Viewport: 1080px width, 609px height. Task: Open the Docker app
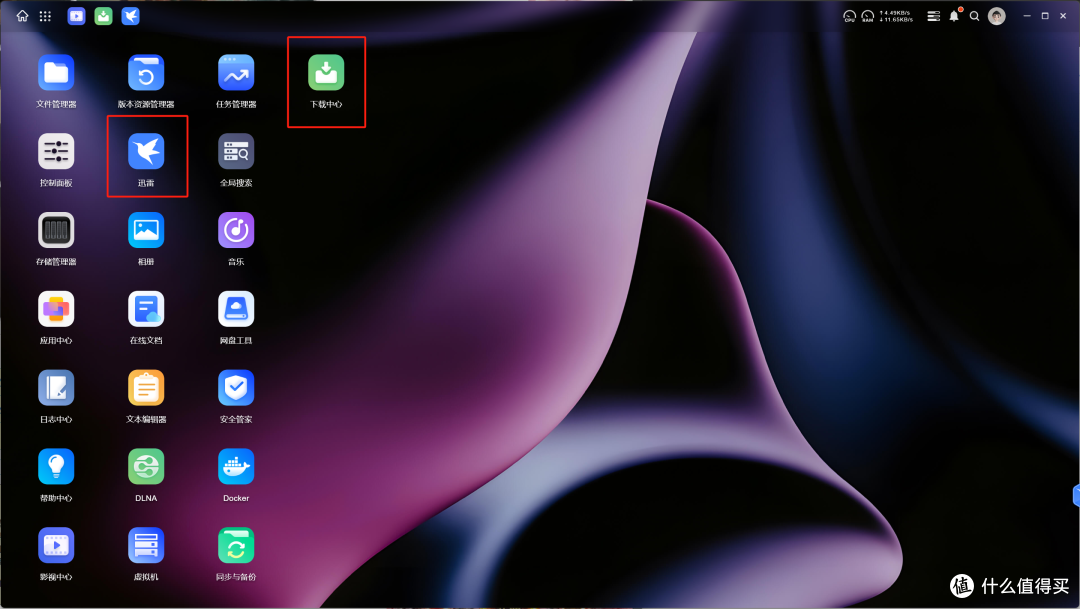point(236,467)
